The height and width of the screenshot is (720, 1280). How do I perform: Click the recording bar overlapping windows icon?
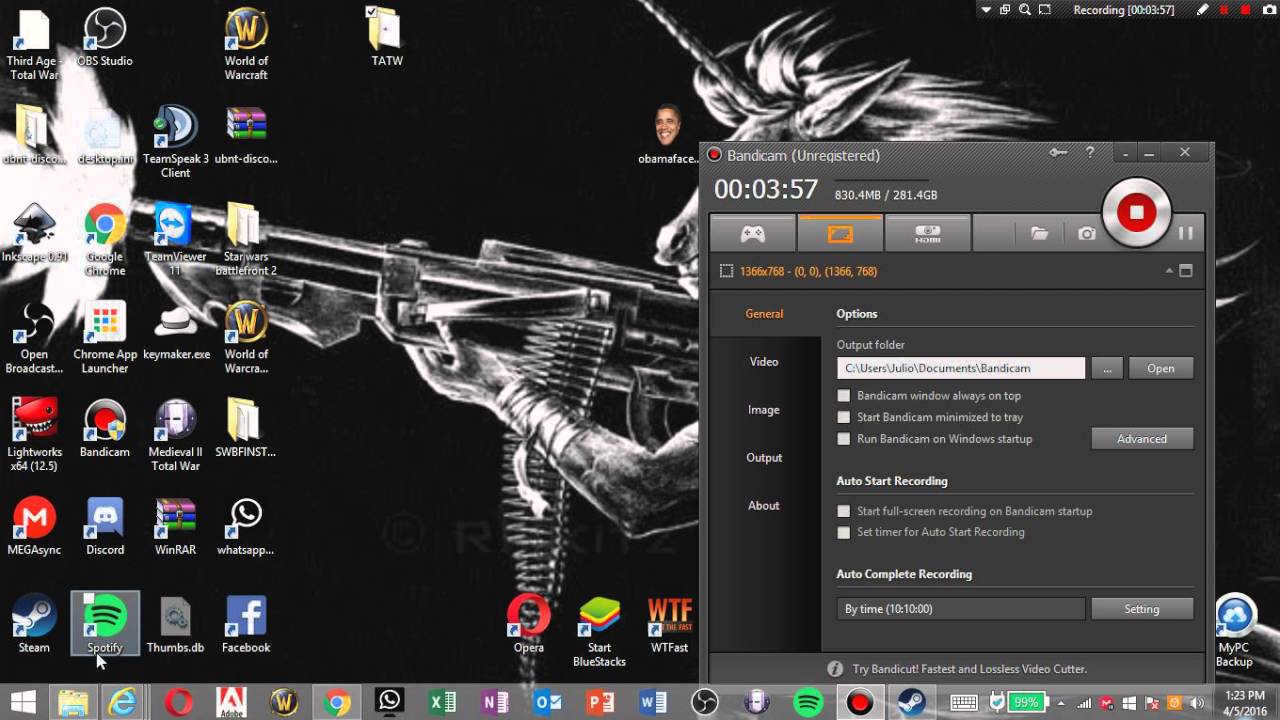click(1005, 10)
